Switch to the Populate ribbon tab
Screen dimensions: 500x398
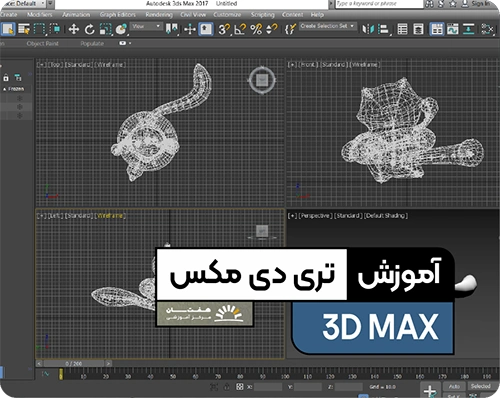[x=92, y=44]
